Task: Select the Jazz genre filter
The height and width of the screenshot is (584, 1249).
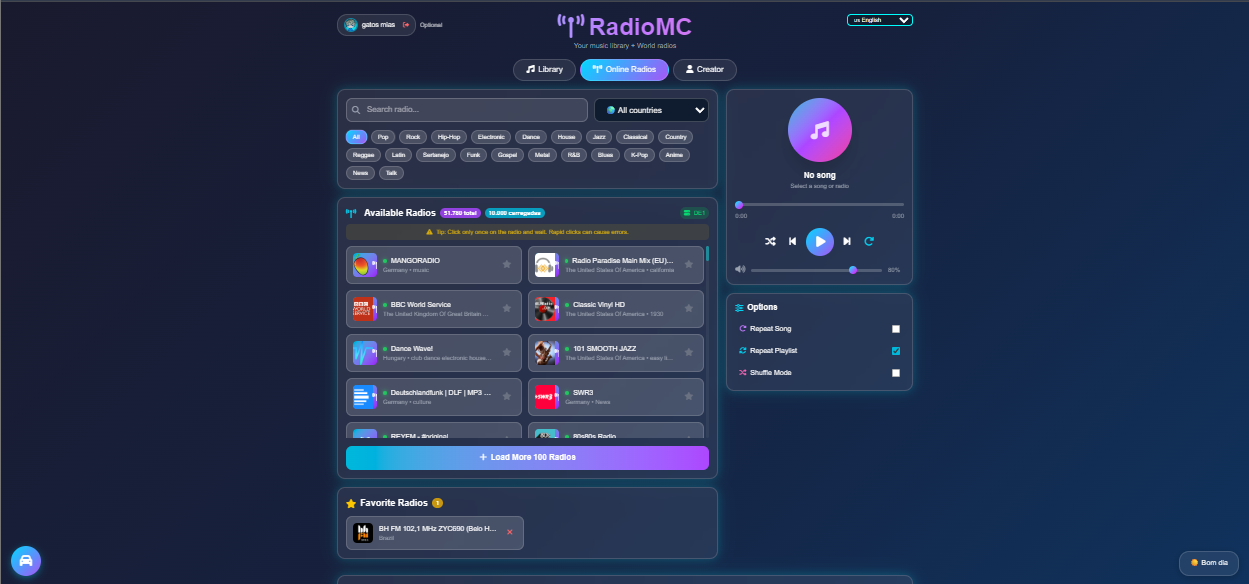Action: click(598, 136)
